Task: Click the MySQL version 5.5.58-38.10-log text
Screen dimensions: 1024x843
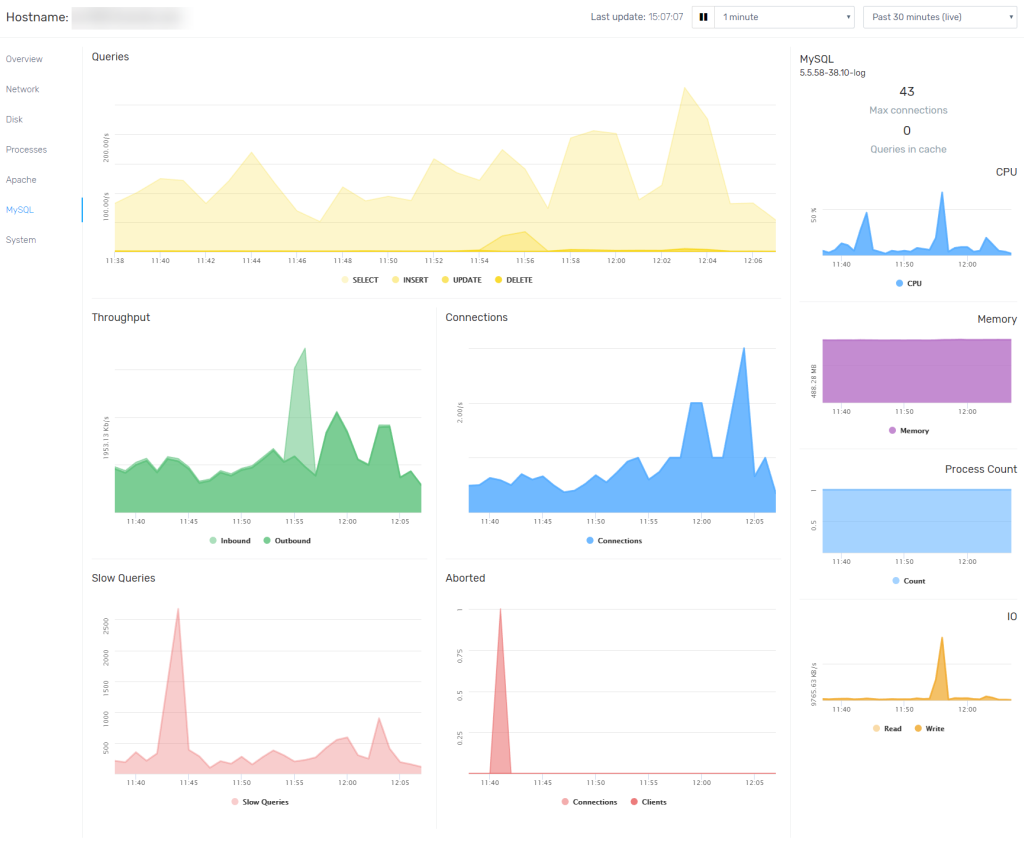Action: click(x=833, y=72)
